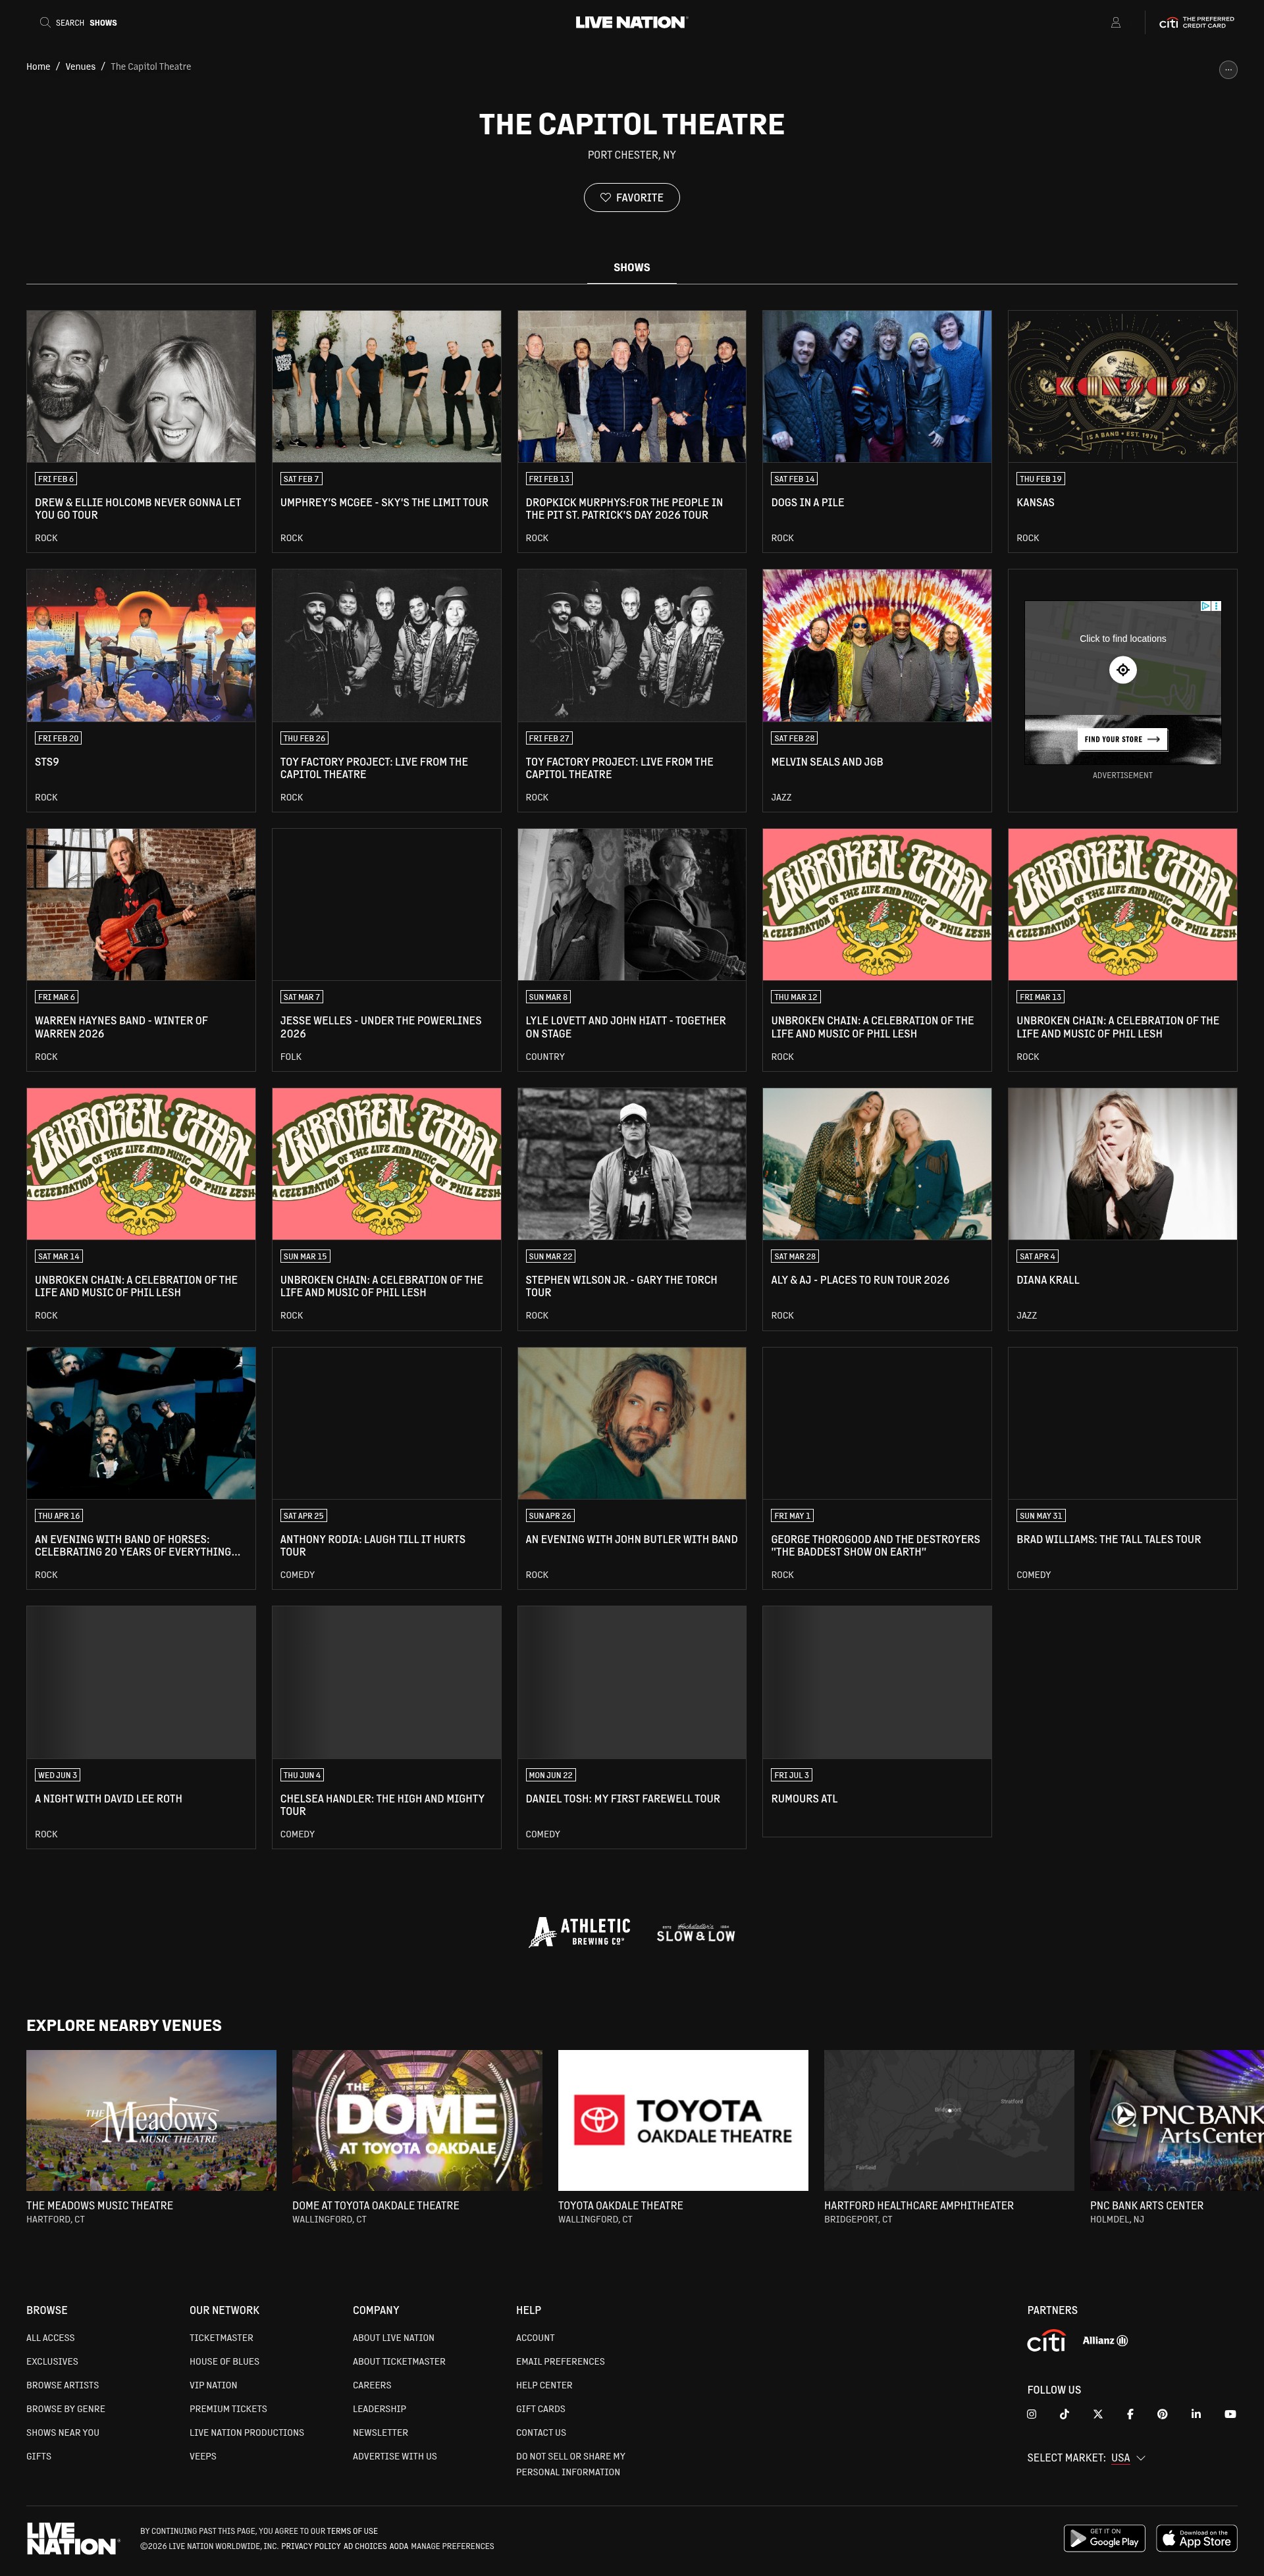Open Ticketmaster in Our Network menu
This screenshot has width=1264, height=2576.
221,2338
